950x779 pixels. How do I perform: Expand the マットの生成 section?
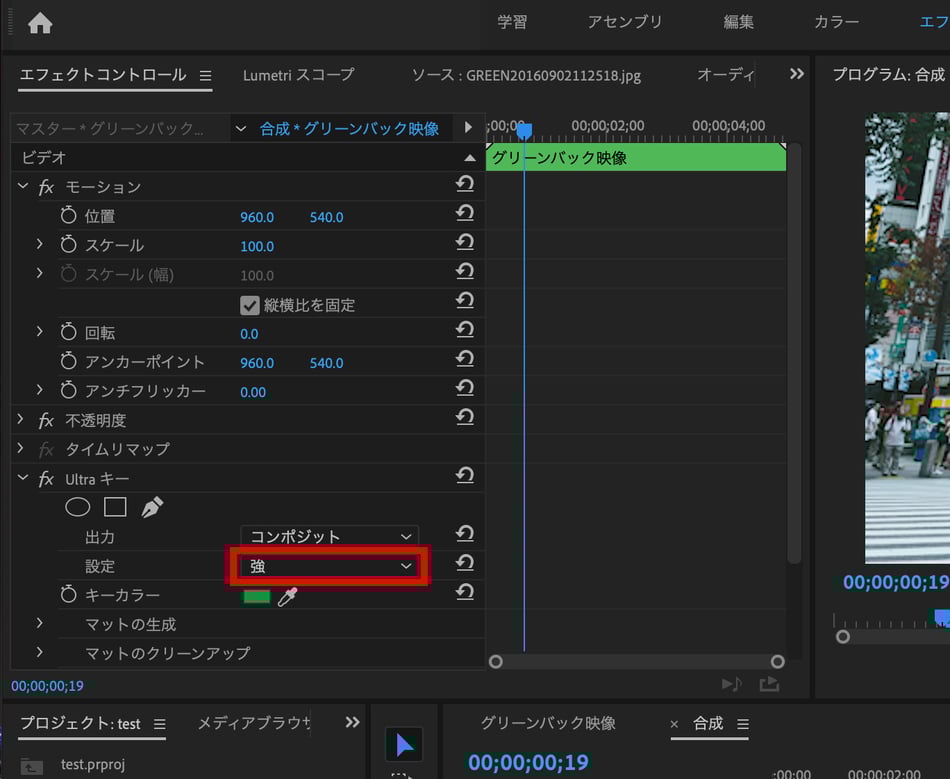[39, 623]
